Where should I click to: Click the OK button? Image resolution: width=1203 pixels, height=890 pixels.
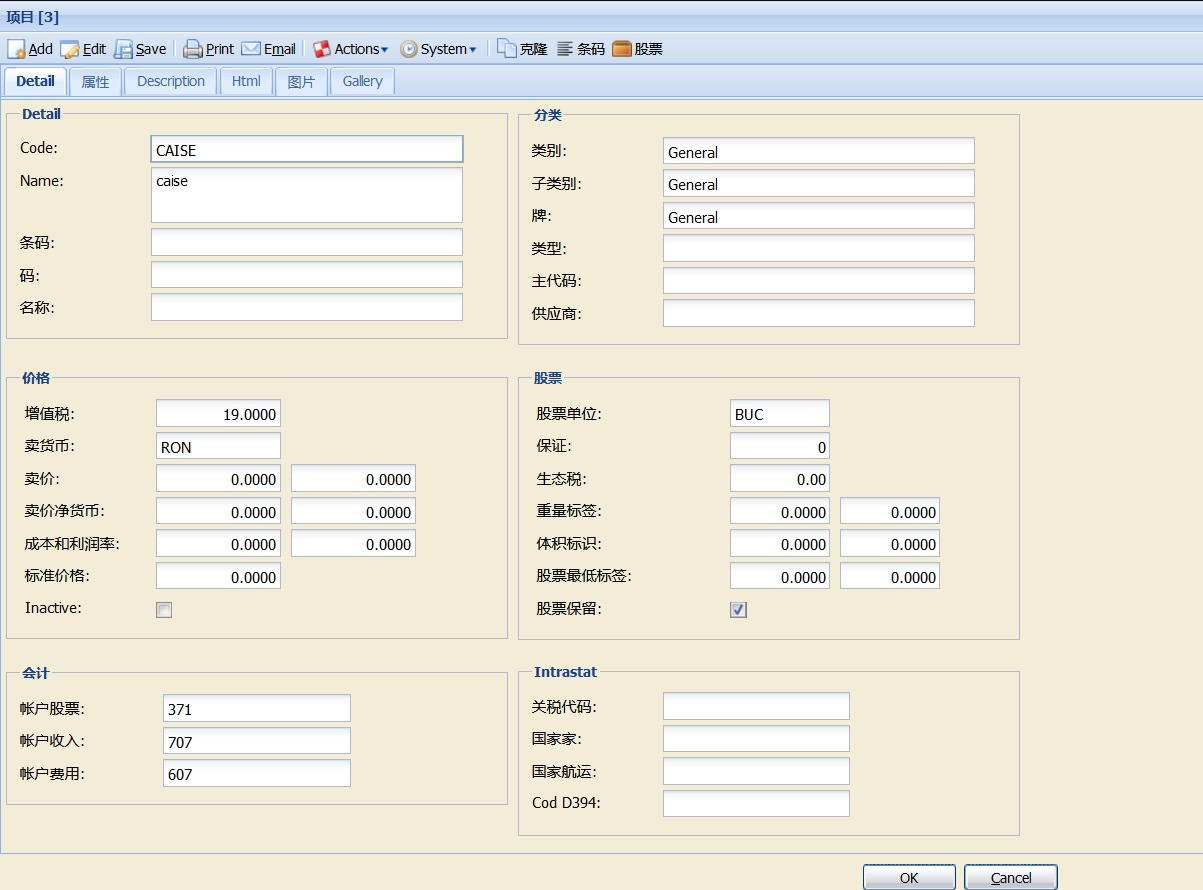coord(909,878)
